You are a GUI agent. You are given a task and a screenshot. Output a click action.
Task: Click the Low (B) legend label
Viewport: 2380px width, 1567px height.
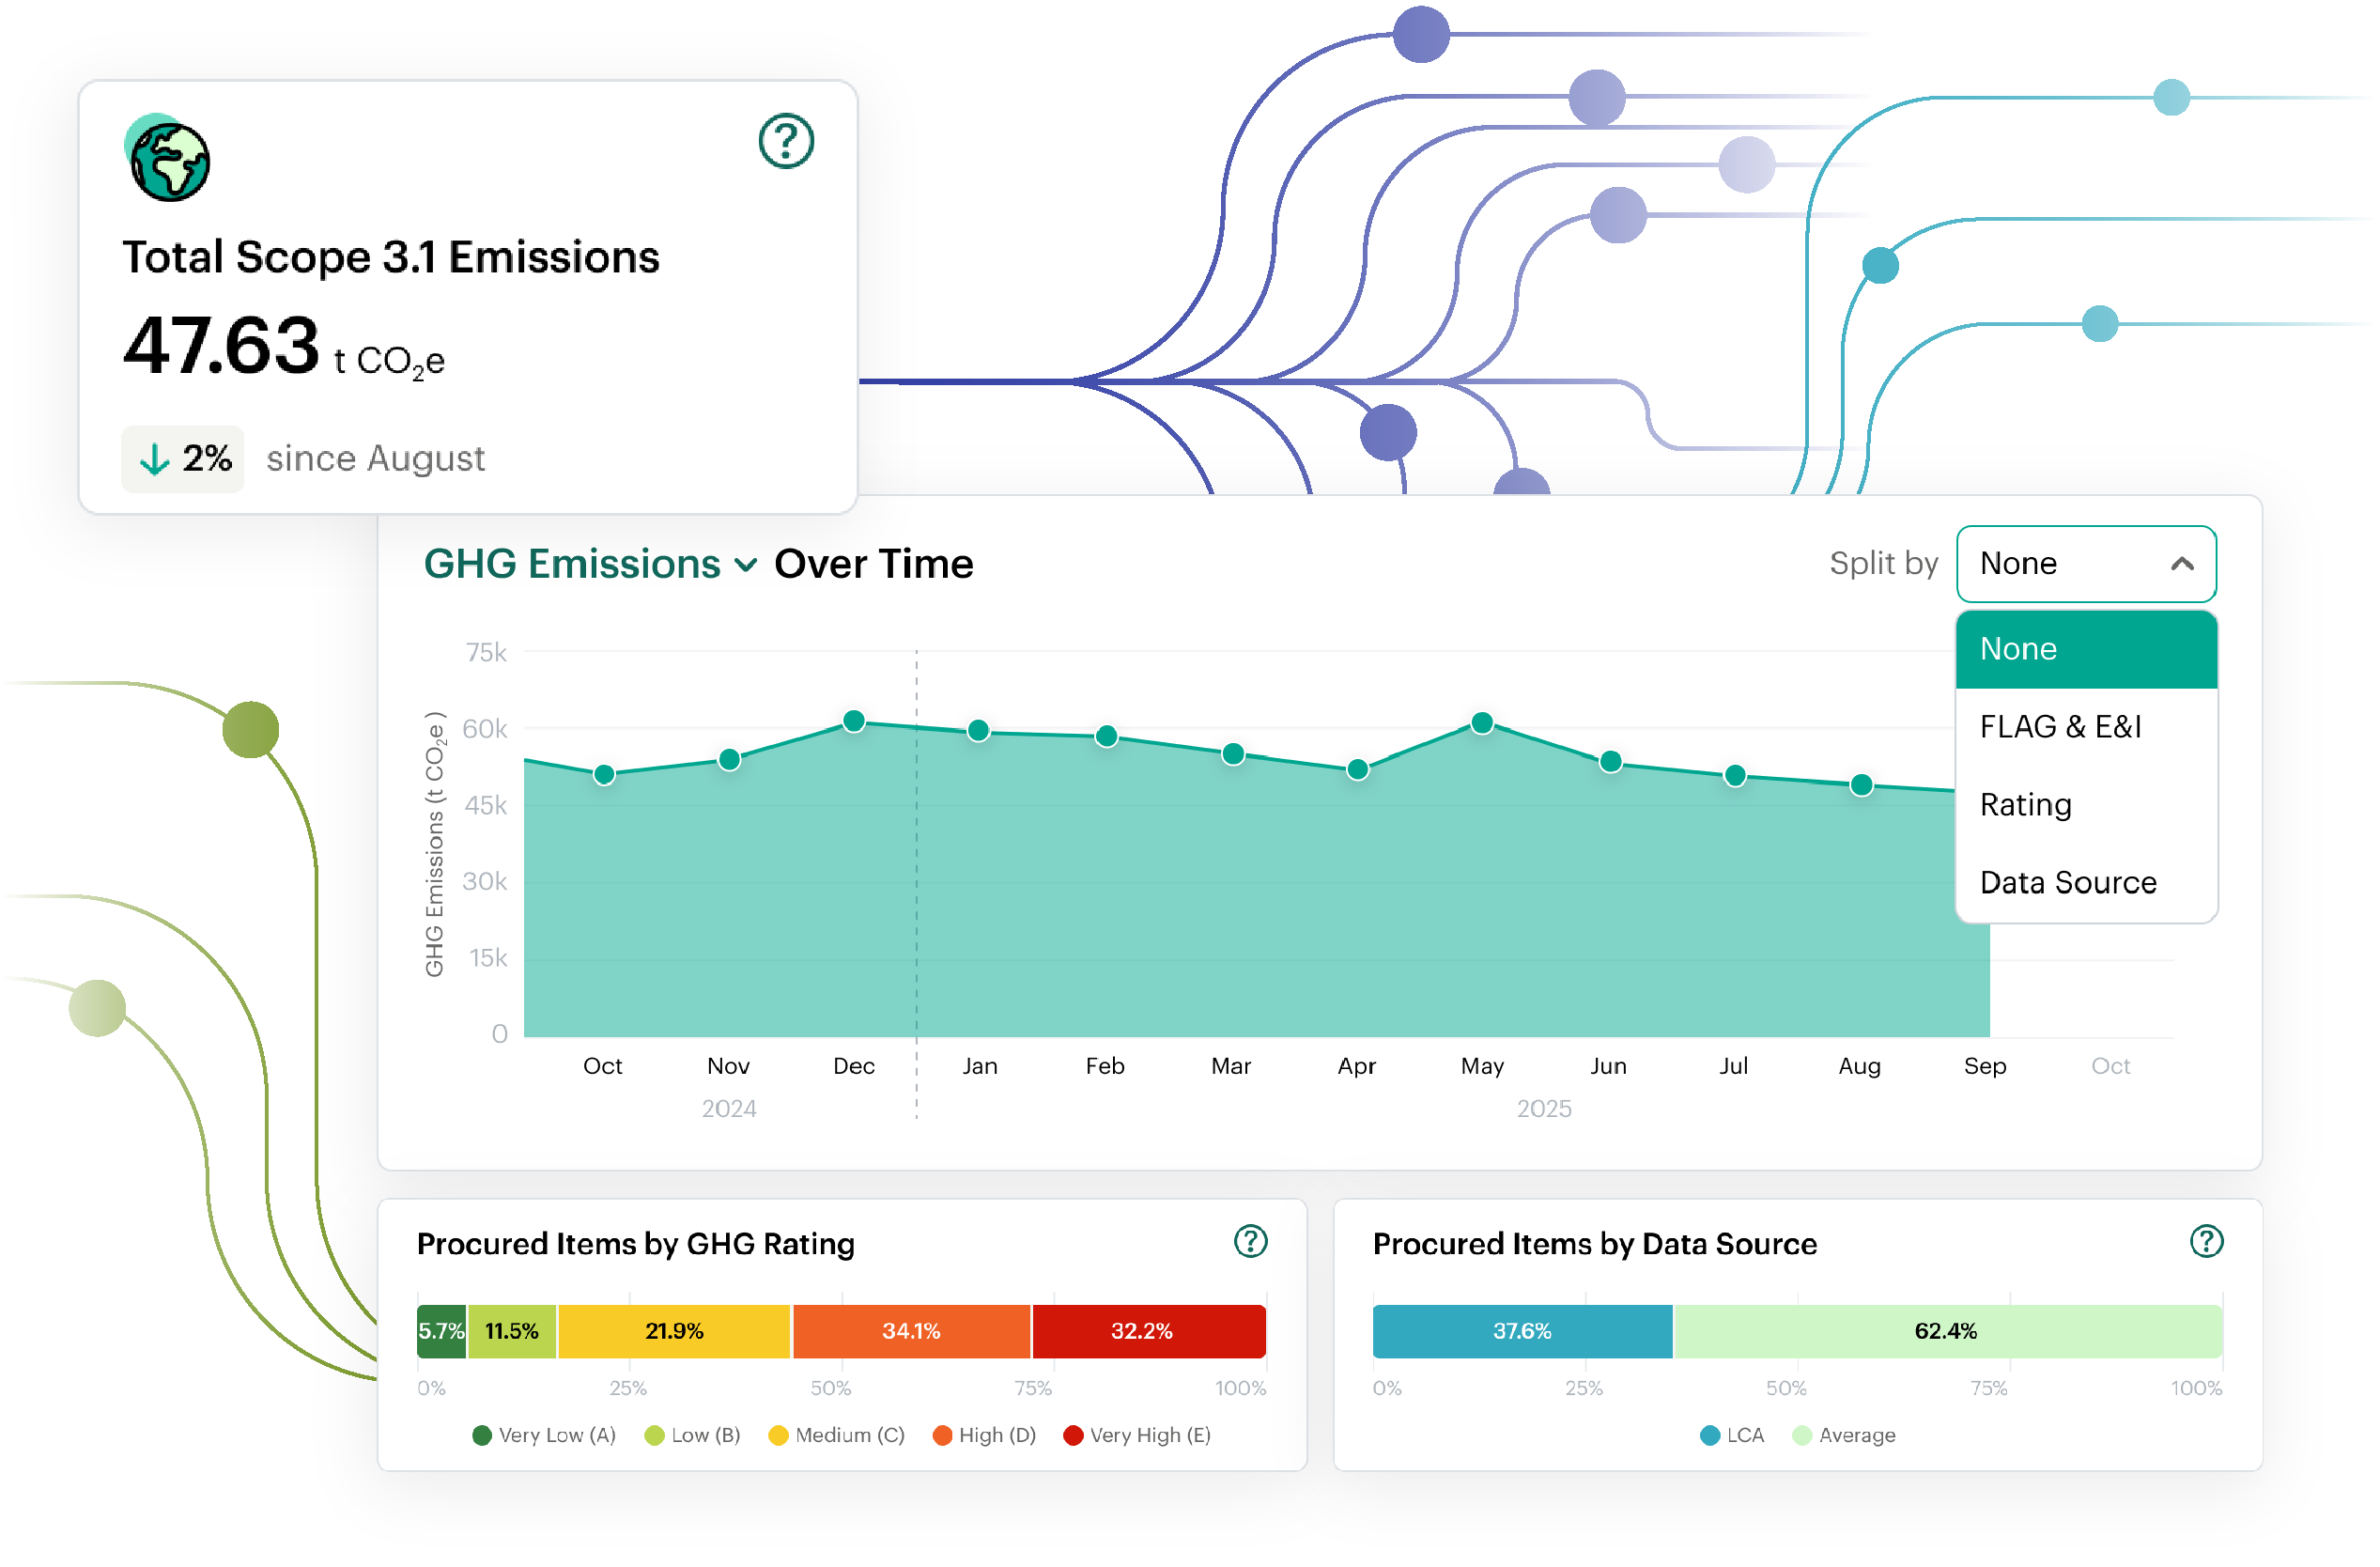[705, 1436]
